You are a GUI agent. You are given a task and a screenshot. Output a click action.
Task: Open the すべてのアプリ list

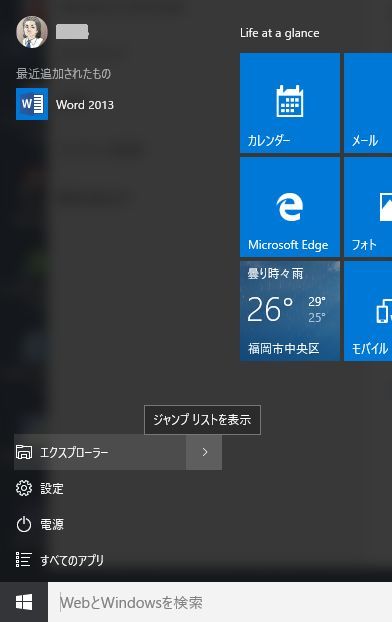[60, 560]
